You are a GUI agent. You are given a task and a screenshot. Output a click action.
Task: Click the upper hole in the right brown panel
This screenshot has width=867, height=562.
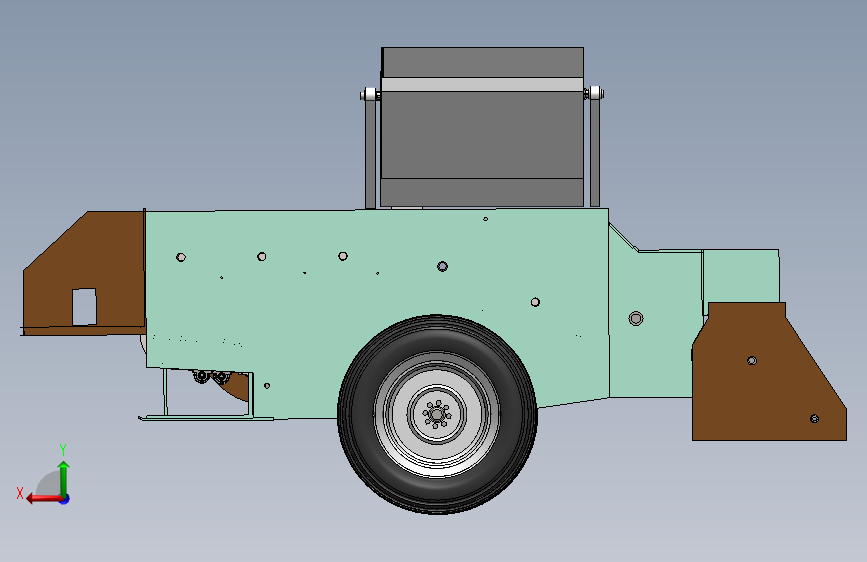click(x=752, y=361)
